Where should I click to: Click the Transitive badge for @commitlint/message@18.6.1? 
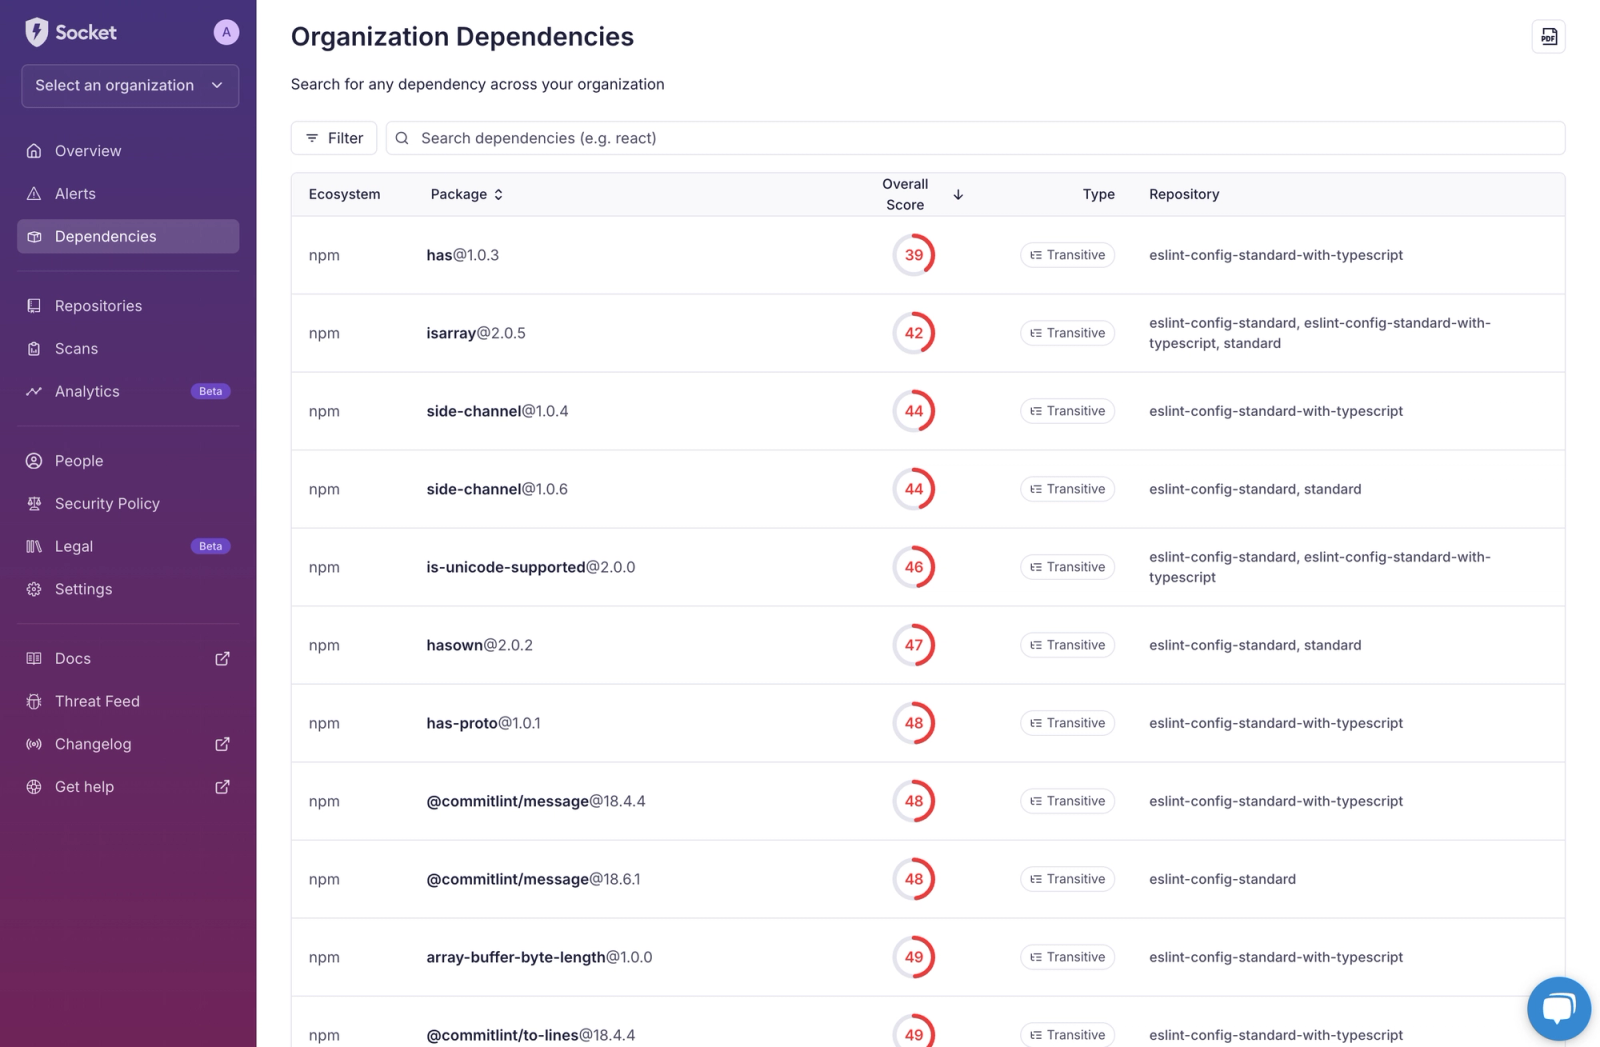(1067, 879)
